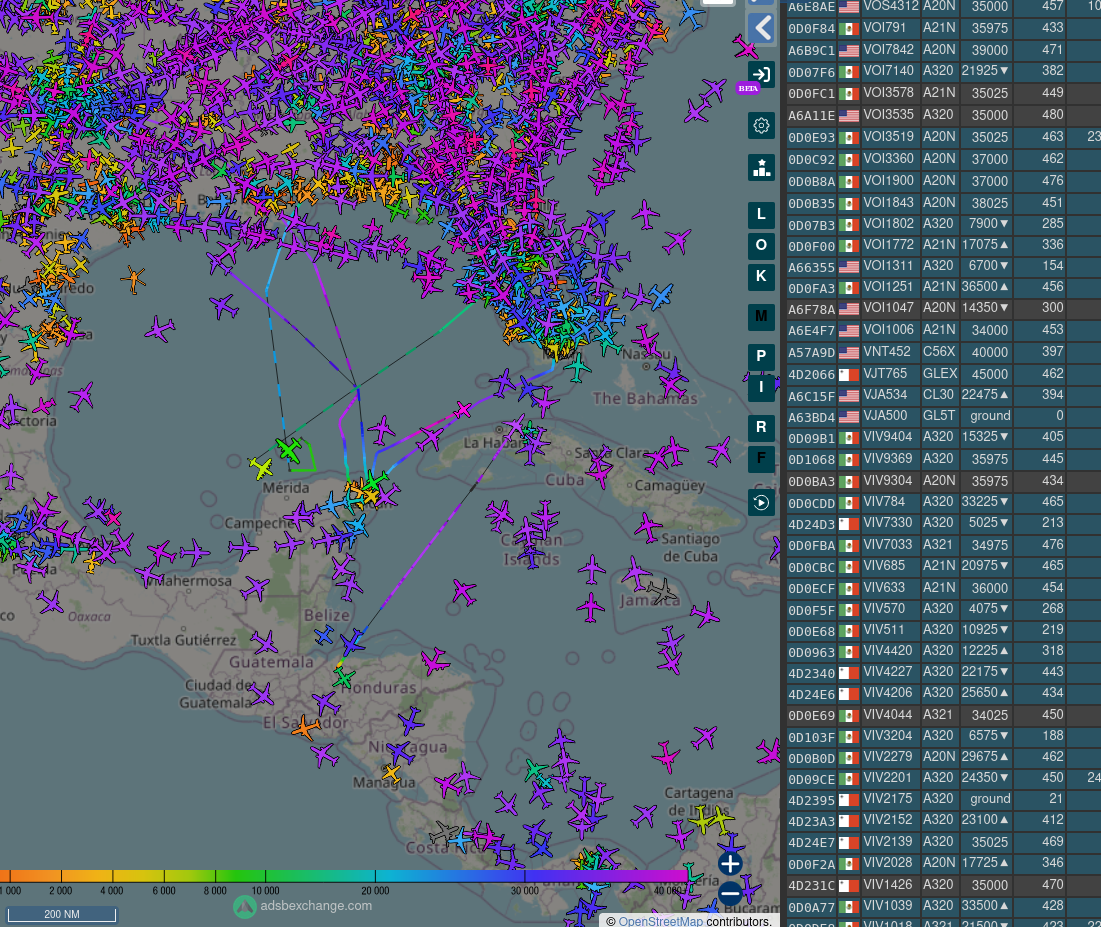This screenshot has height=927, width=1101.
Task: Toggle the O map button
Action: 761,245
